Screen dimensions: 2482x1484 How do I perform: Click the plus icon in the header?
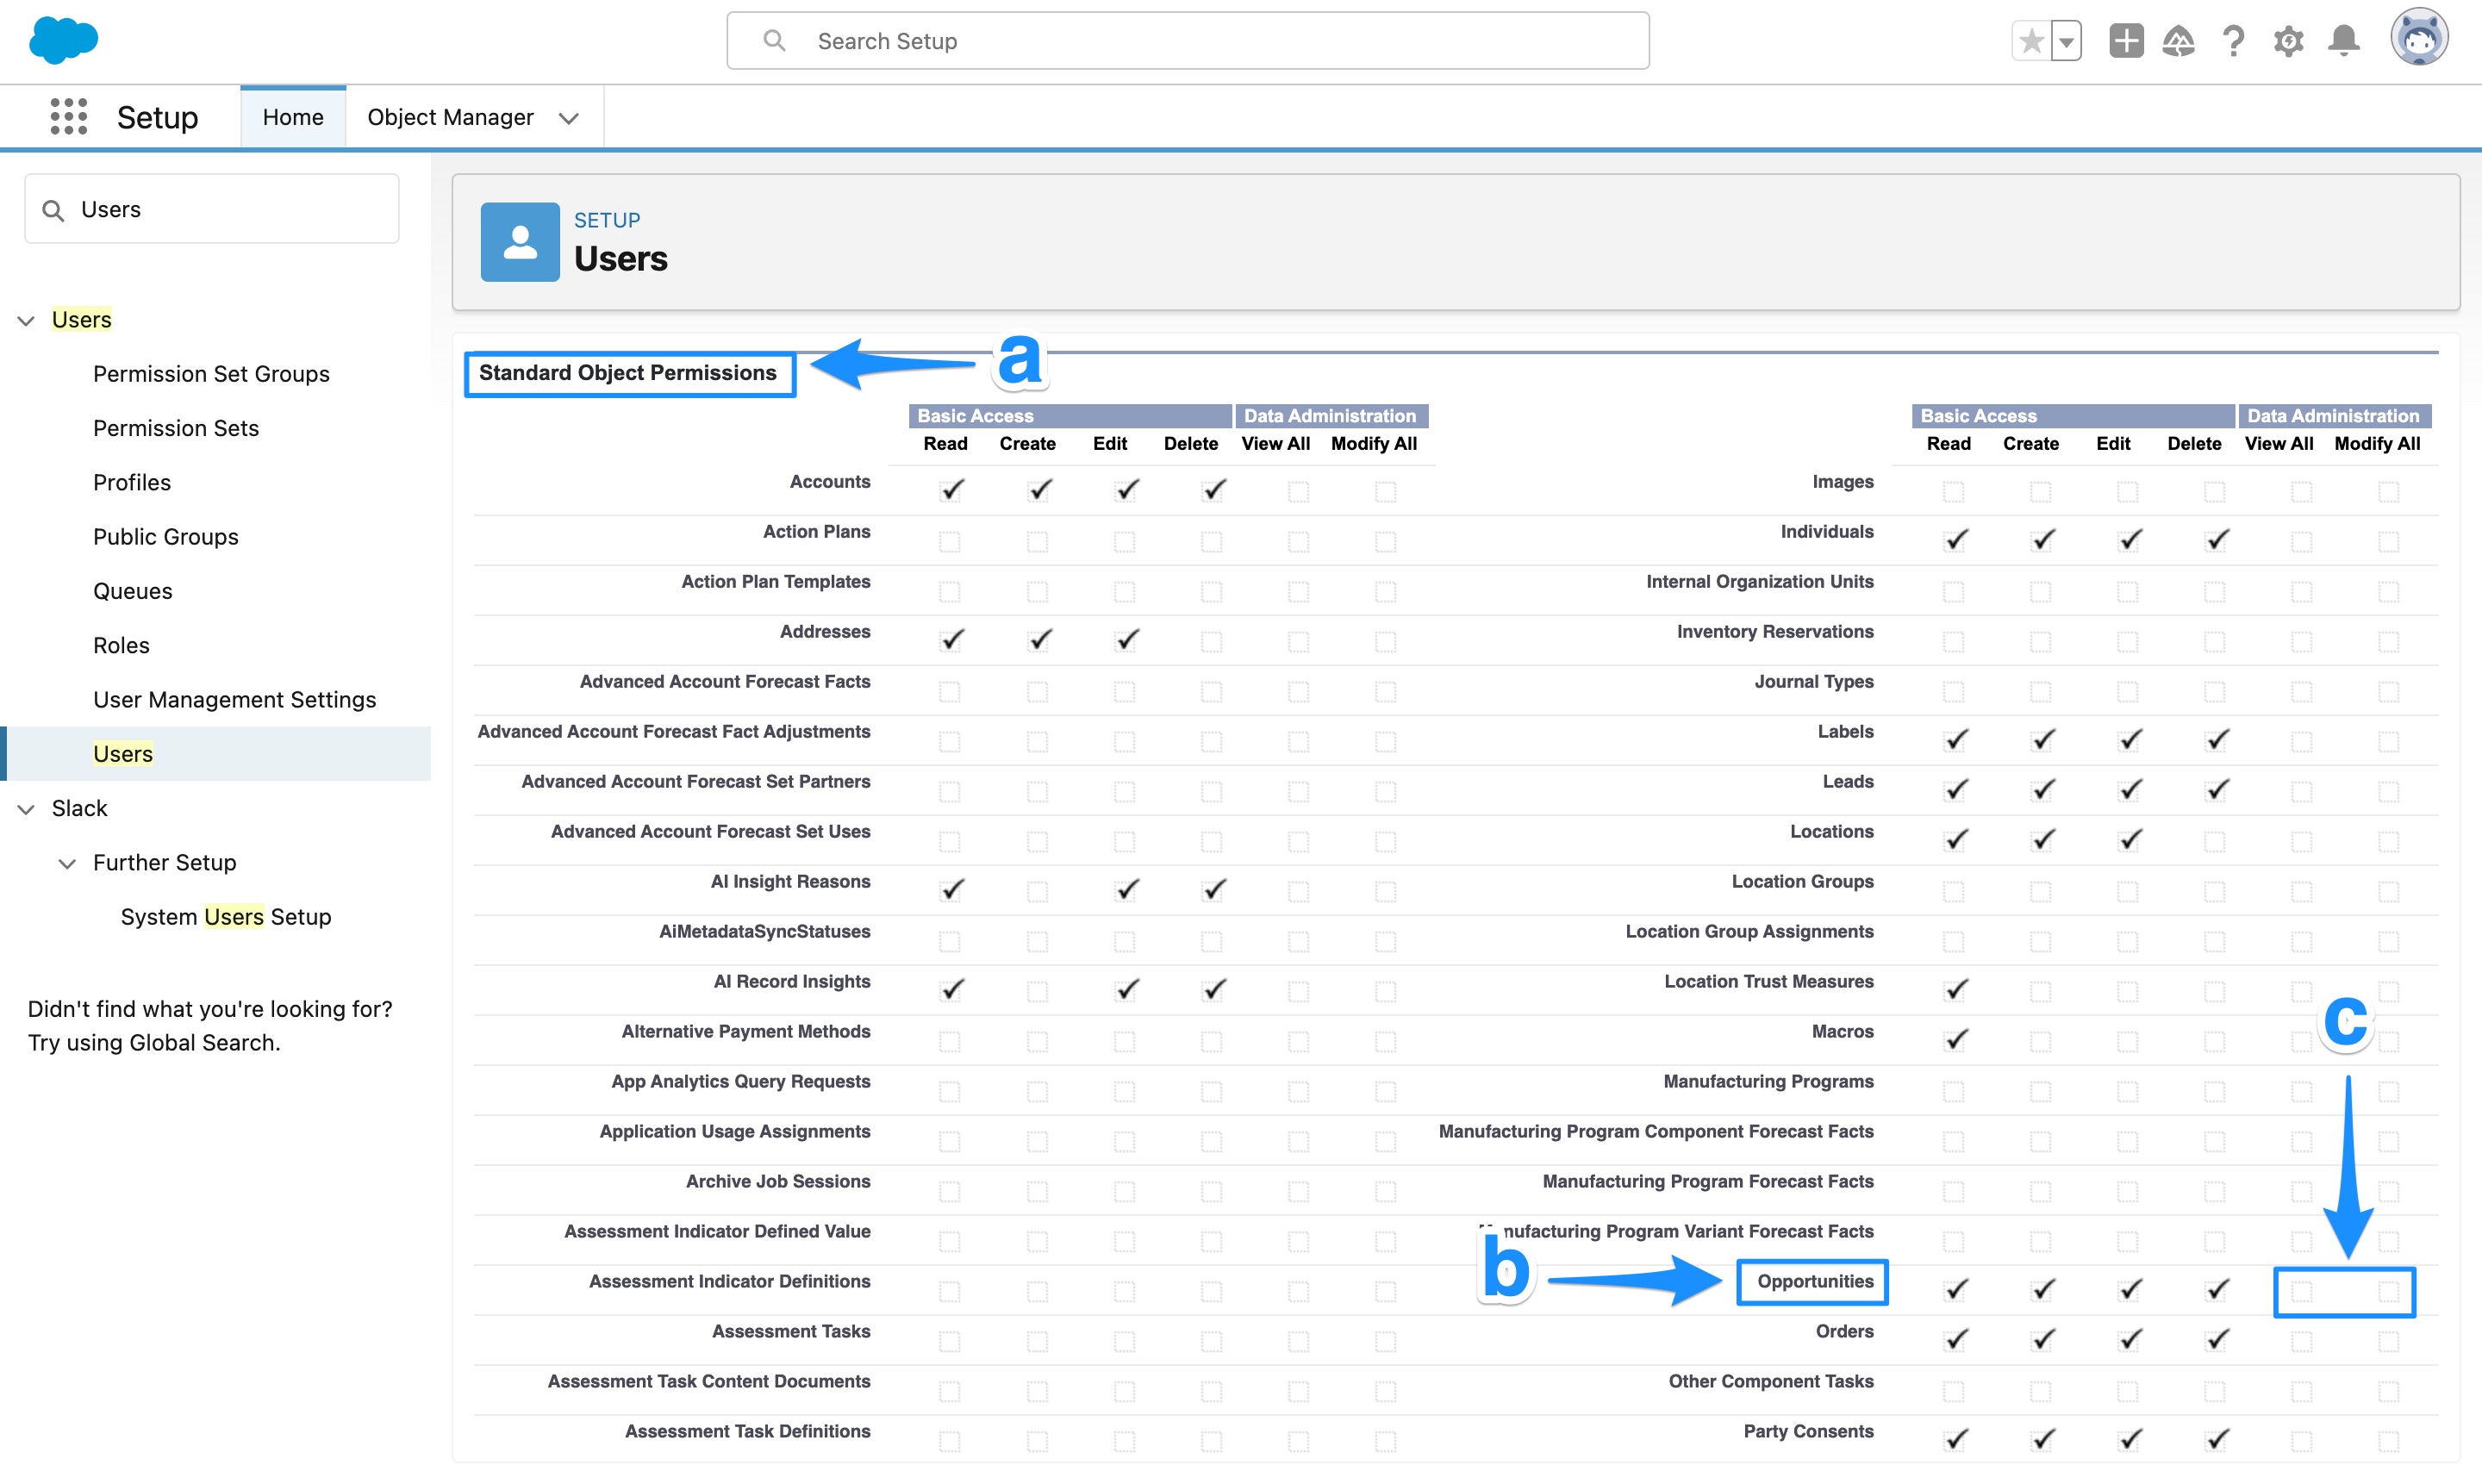pos(2126,40)
